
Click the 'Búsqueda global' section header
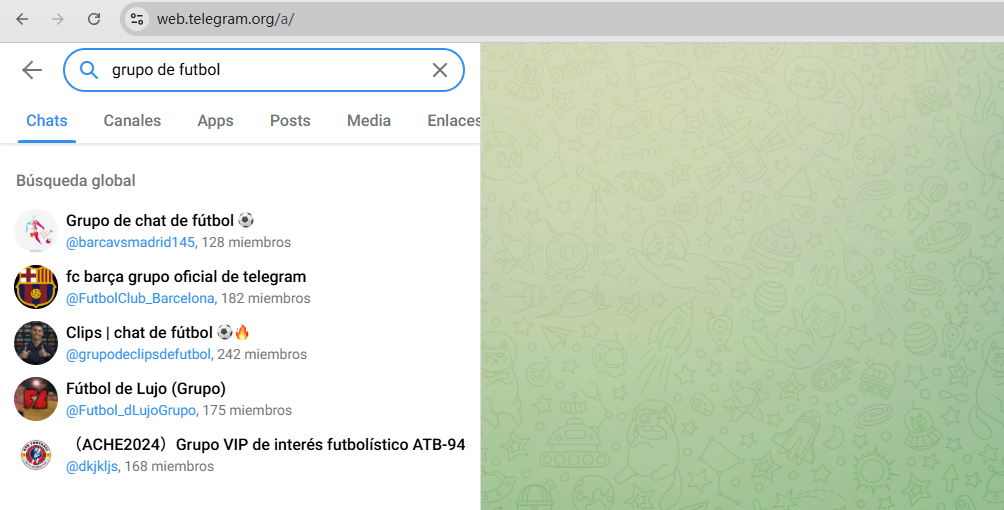76,181
